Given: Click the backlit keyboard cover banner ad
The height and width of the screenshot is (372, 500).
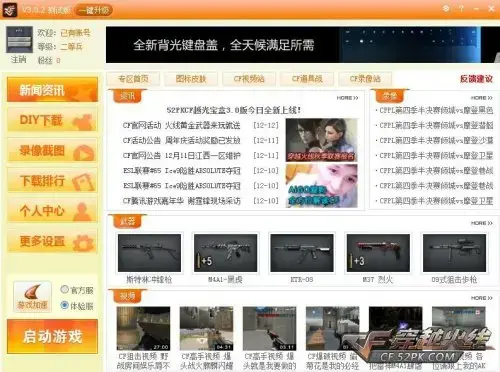Looking at the screenshot, I should coord(303,45).
